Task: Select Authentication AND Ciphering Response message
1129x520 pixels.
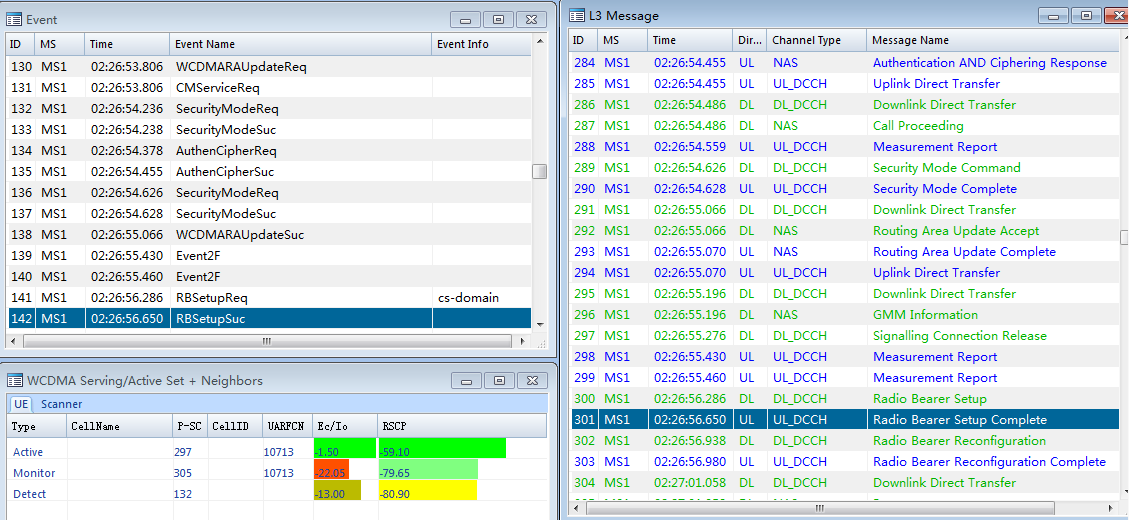Action: (x=845, y=63)
